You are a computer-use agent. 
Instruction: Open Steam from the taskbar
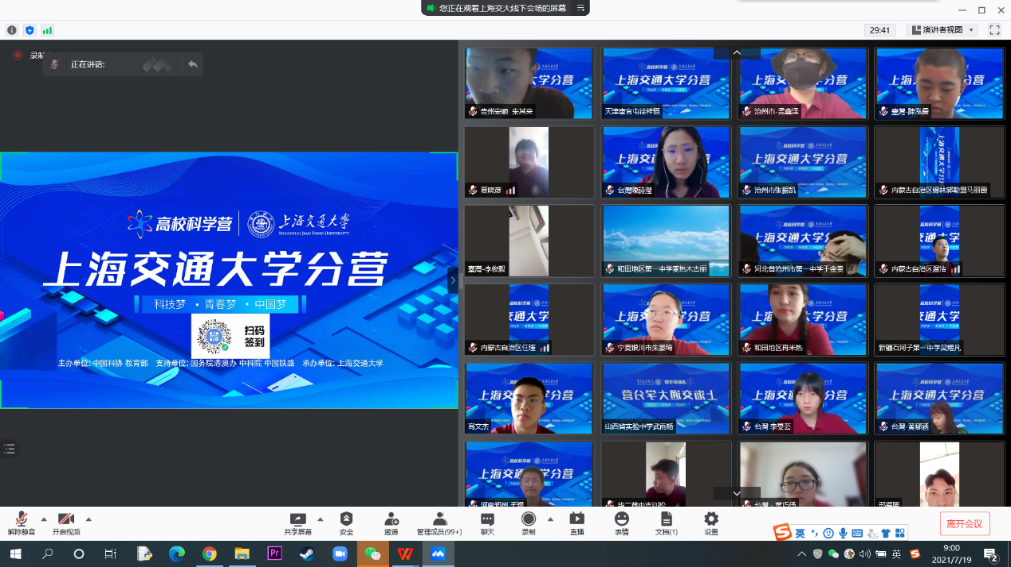(307, 553)
